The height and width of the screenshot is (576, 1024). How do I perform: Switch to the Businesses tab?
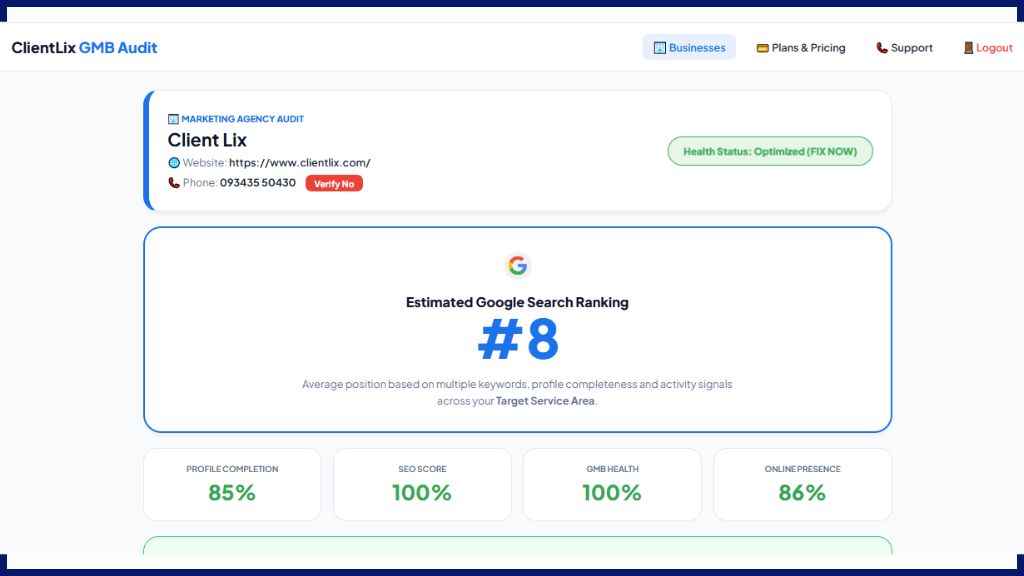click(x=689, y=47)
